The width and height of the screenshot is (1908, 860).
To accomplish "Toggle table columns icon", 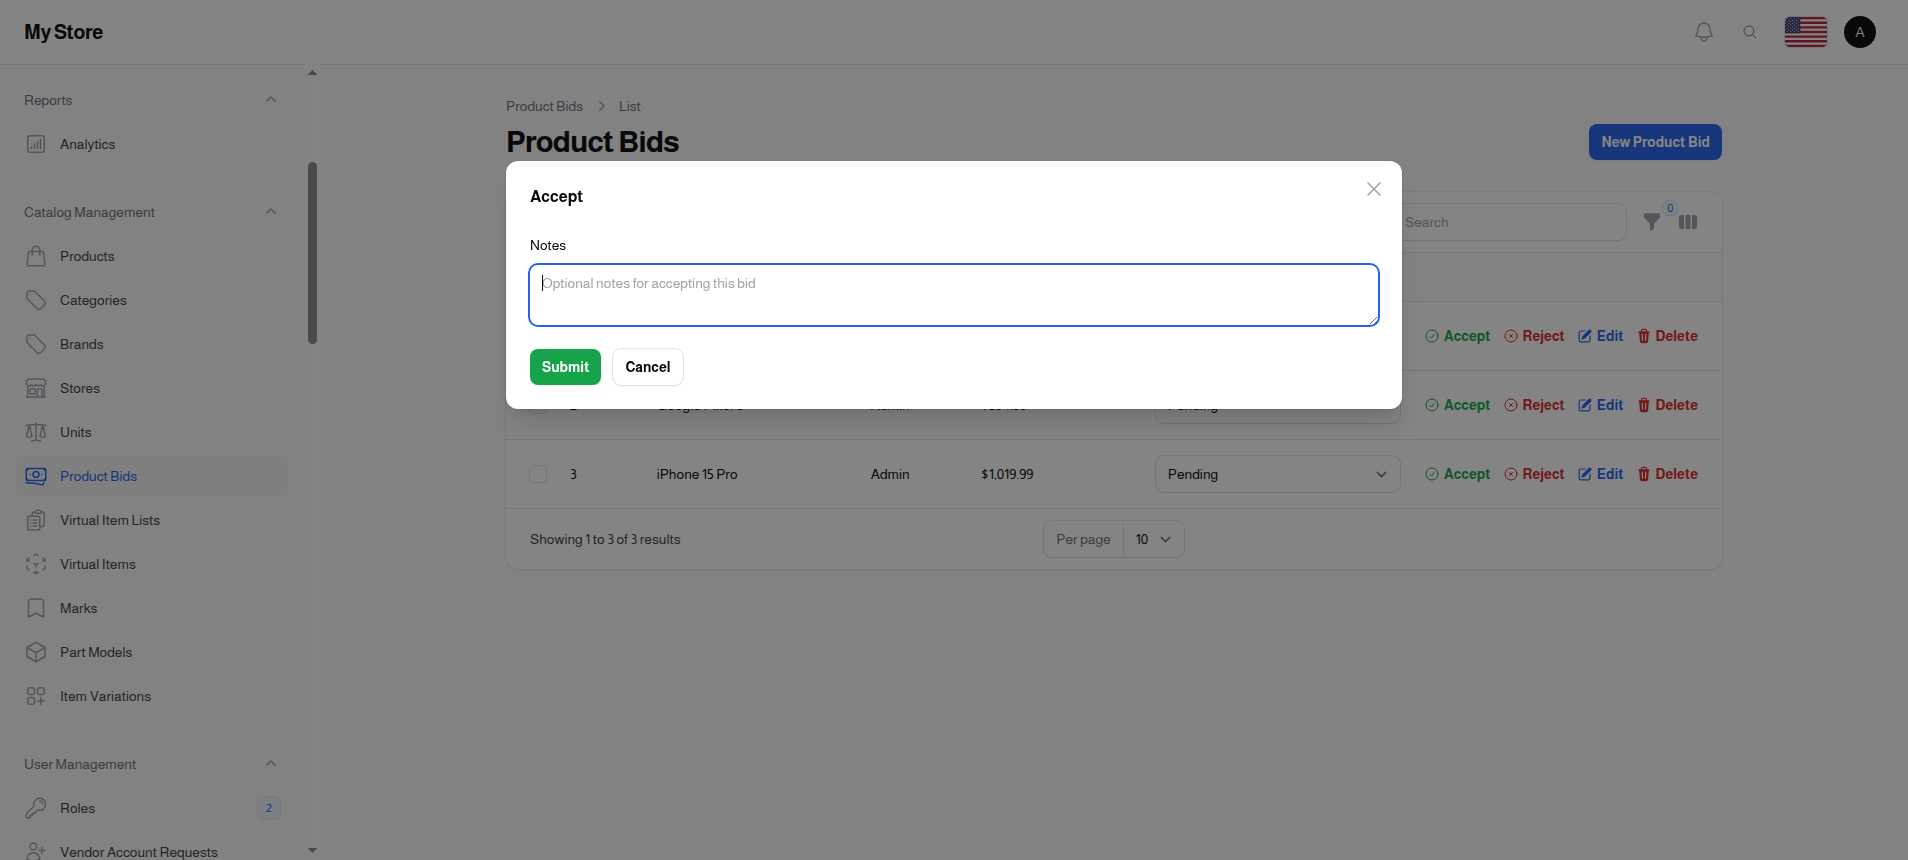I will tap(1688, 222).
